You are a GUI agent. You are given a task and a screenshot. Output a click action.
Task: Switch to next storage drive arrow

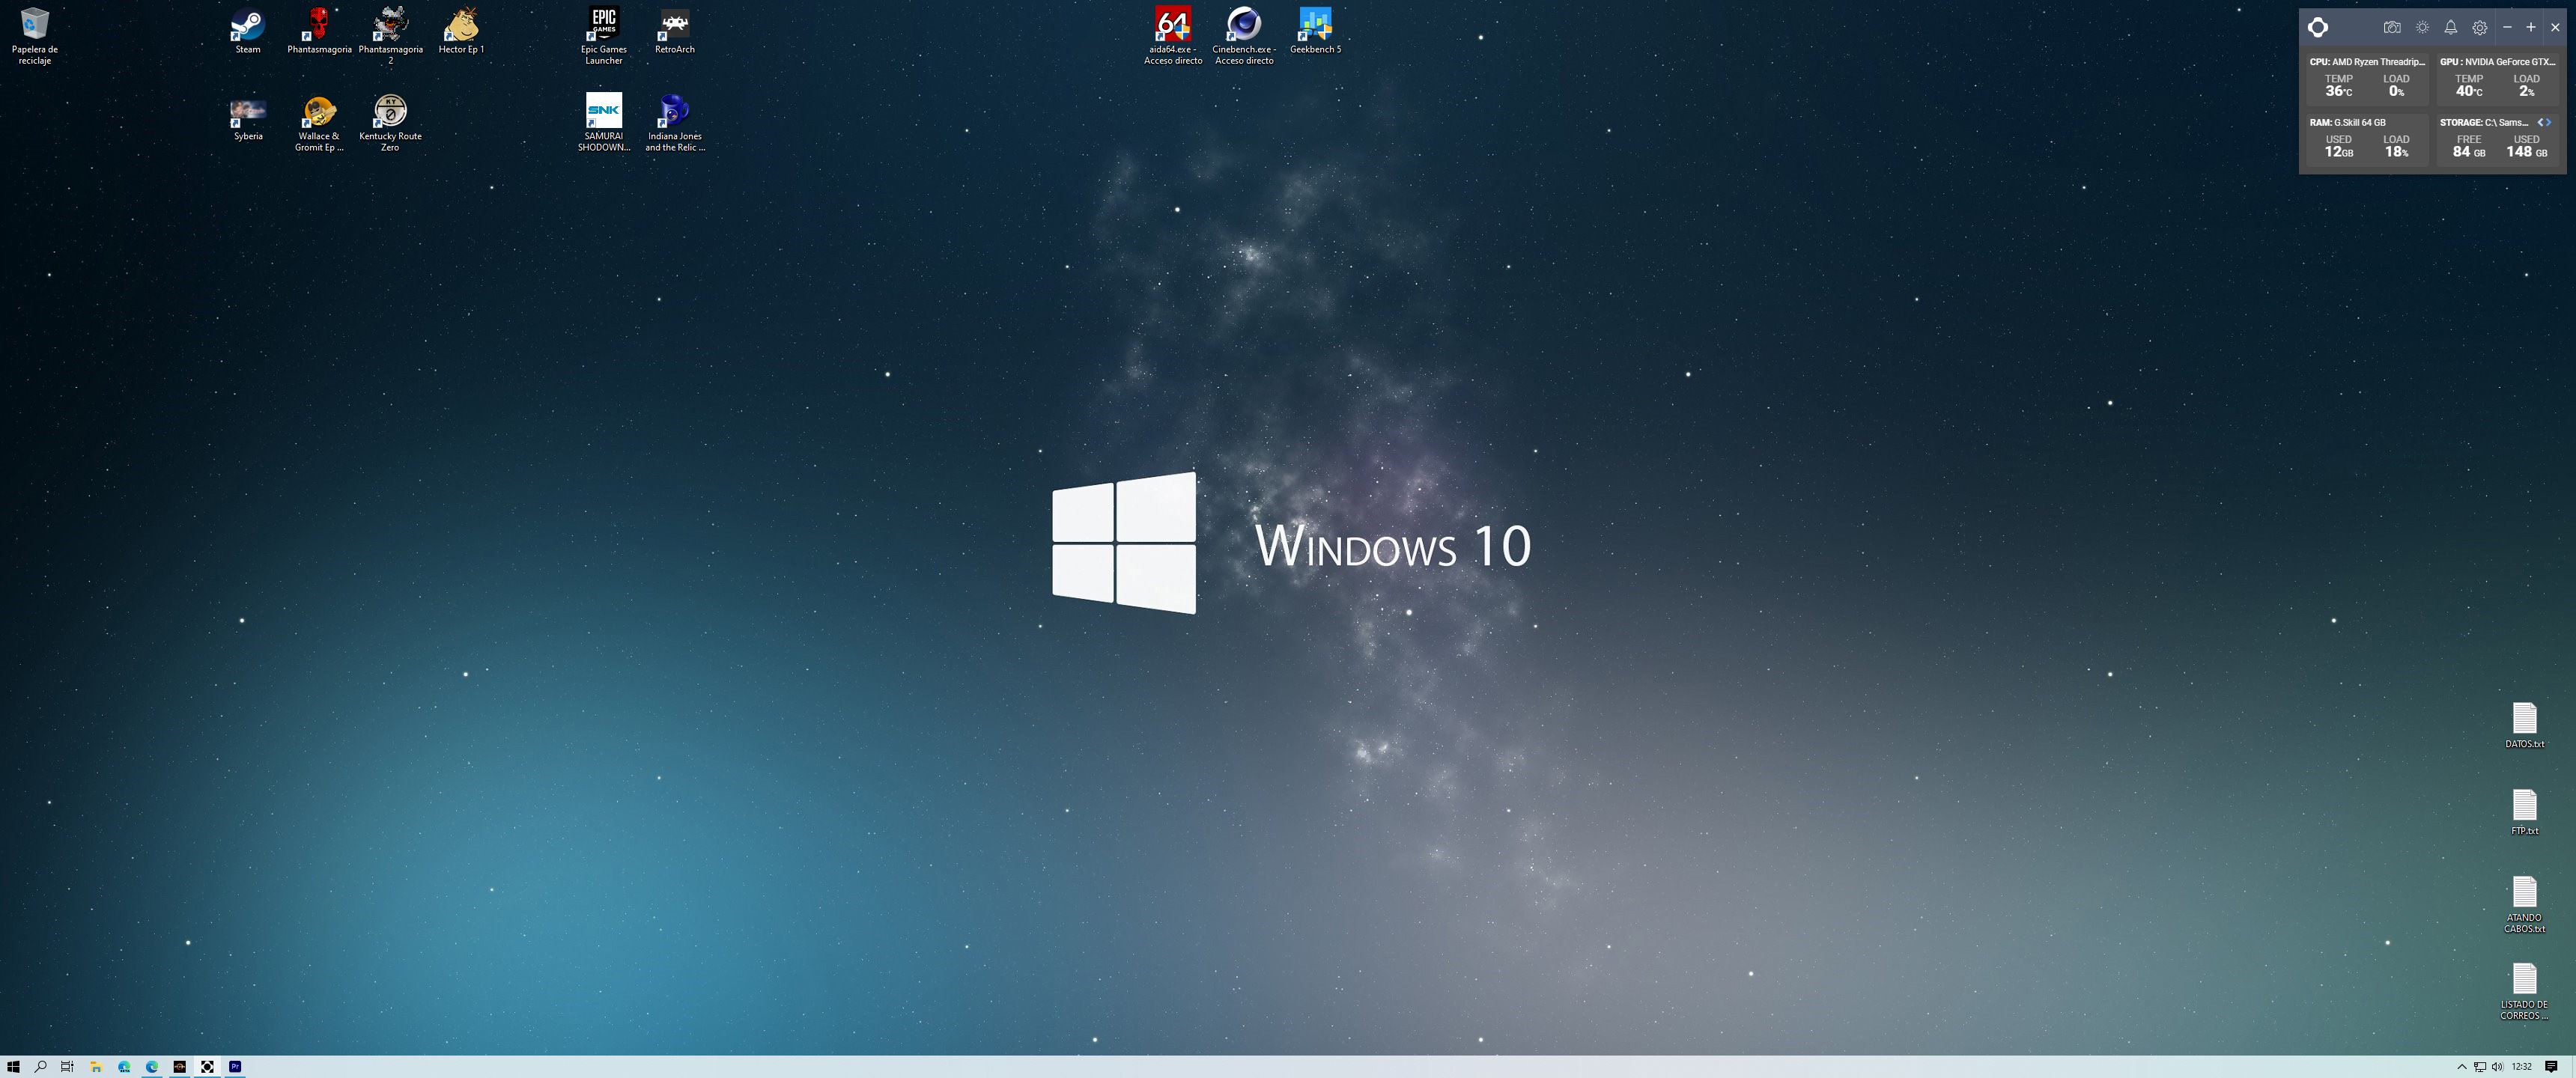point(2549,122)
